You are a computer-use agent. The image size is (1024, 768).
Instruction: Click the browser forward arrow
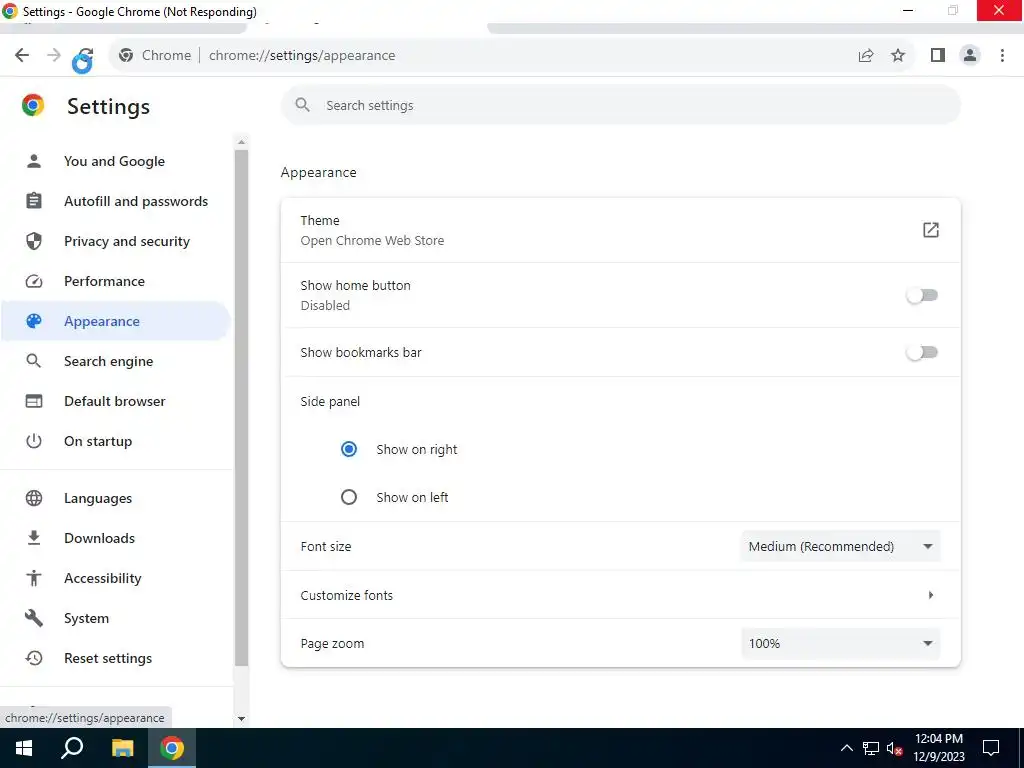pos(54,56)
